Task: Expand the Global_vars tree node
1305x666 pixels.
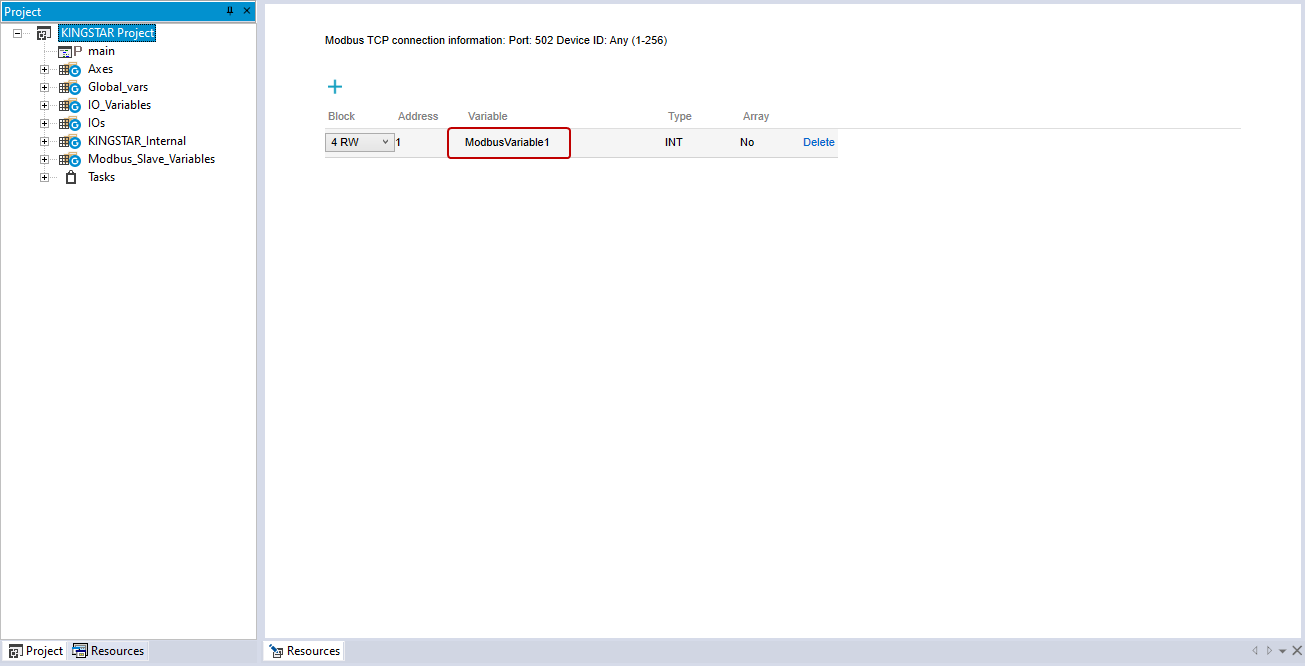Action: point(44,88)
